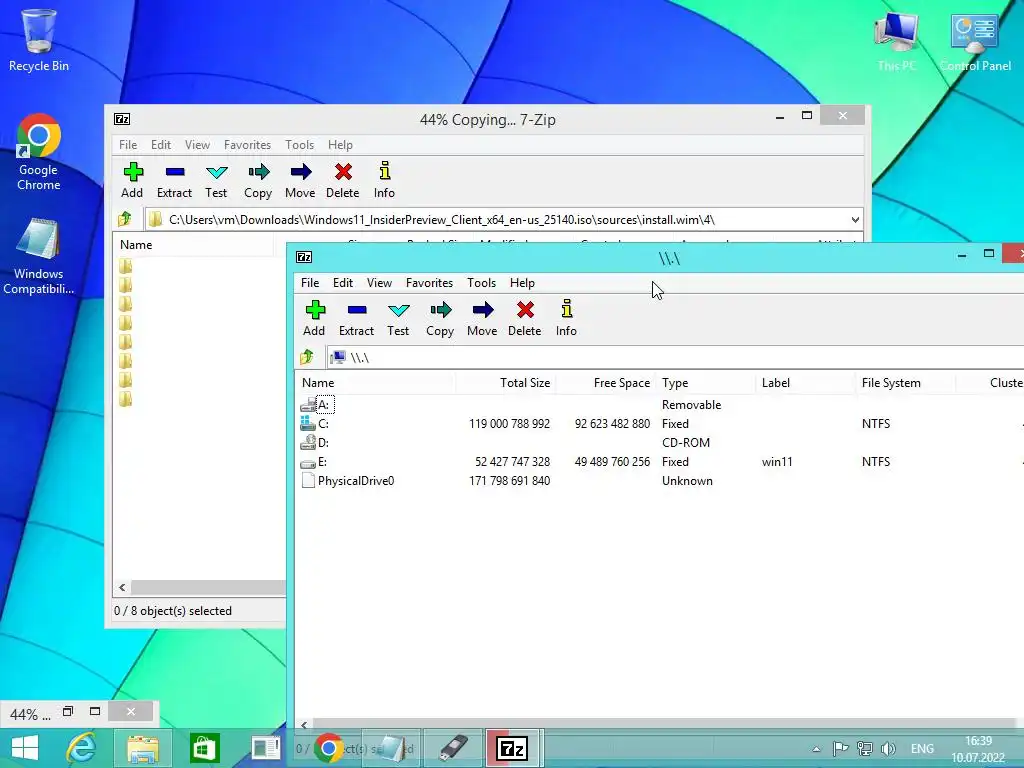
Task: Click up-folder arrow in Copying 7-Zip window
Action: (125, 219)
